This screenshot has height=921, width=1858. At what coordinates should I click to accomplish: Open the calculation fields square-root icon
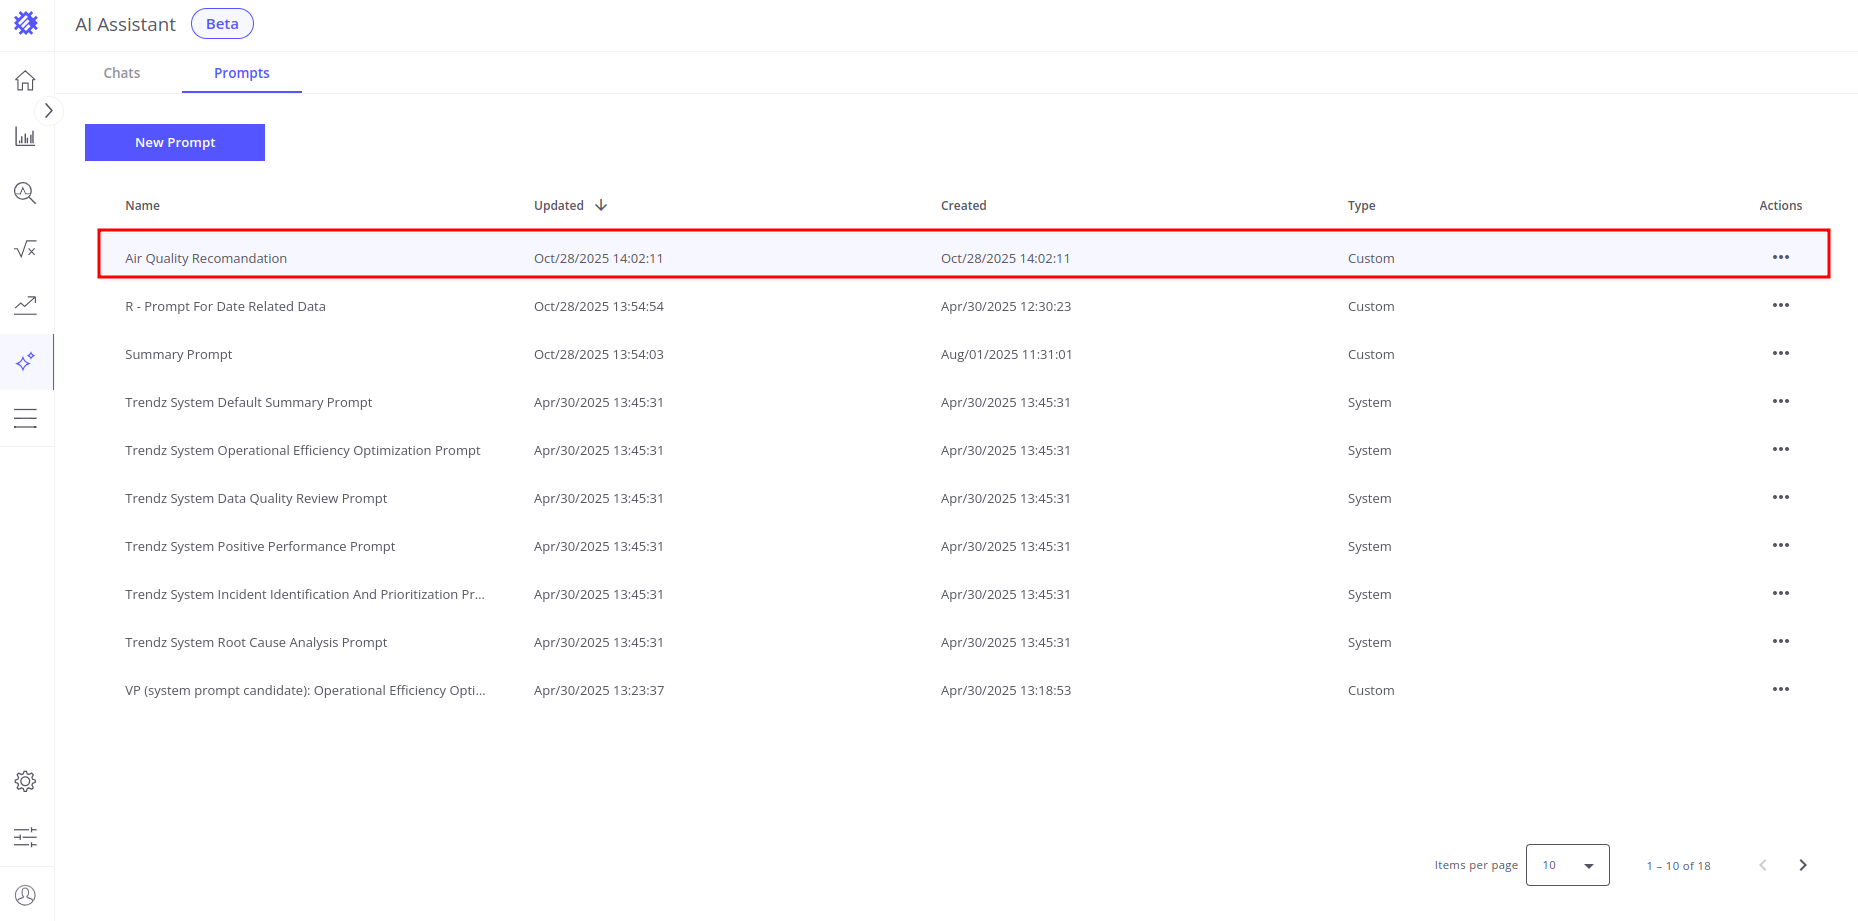point(26,249)
